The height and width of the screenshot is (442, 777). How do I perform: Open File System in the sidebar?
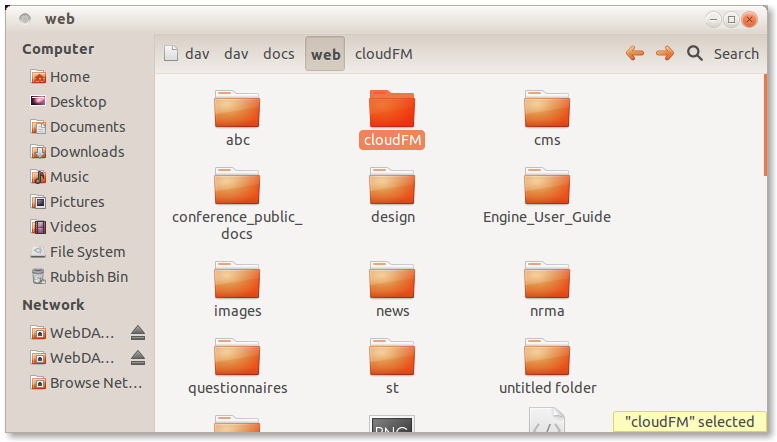coord(77,252)
